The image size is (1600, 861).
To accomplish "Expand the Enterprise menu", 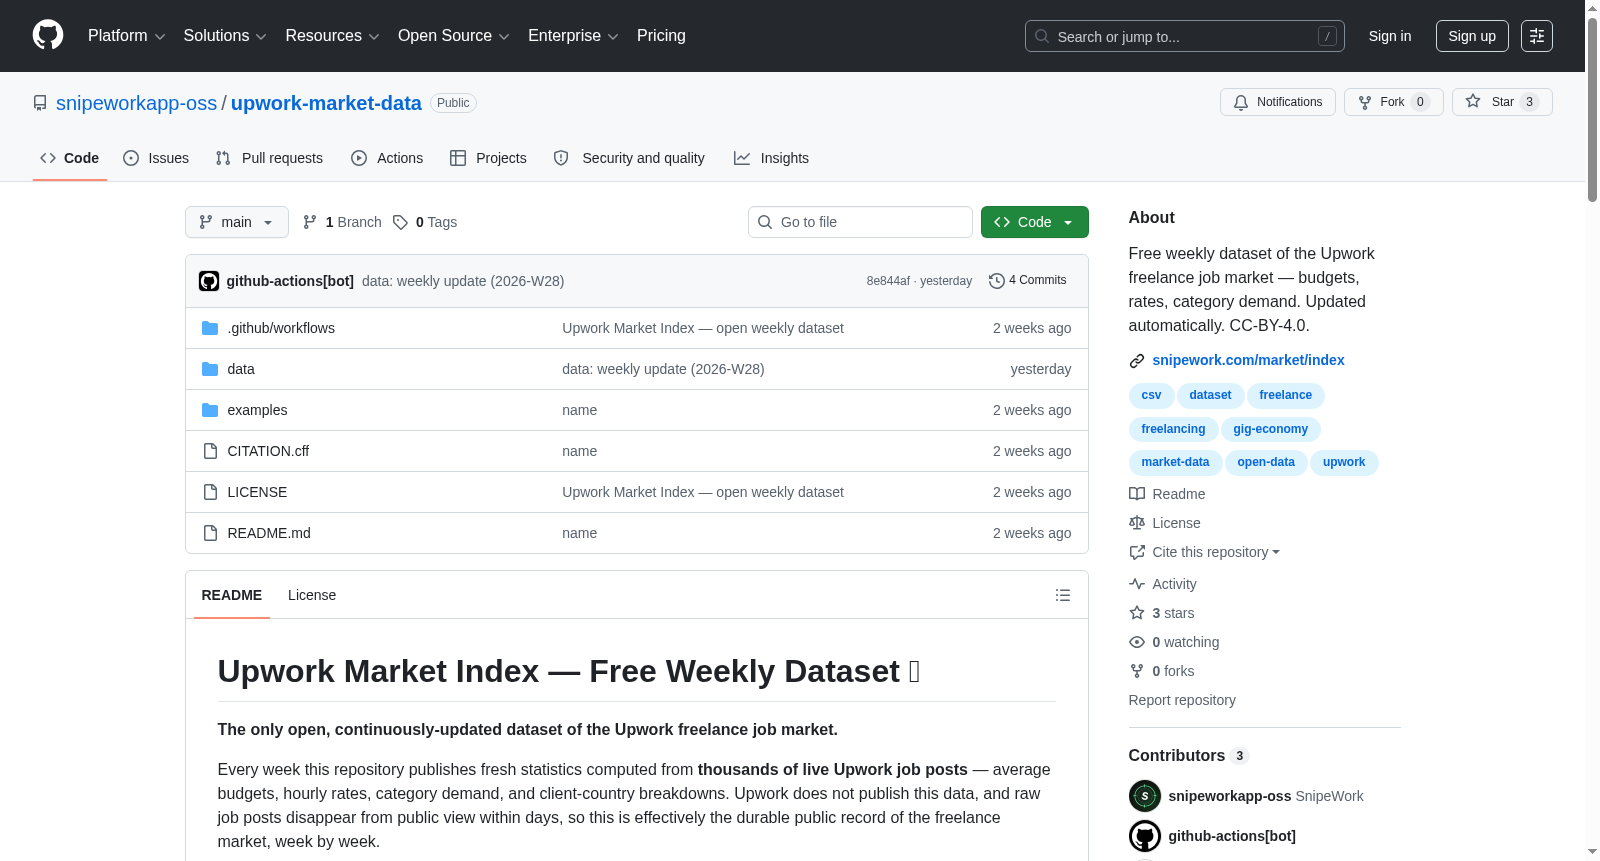I will [573, 36].
